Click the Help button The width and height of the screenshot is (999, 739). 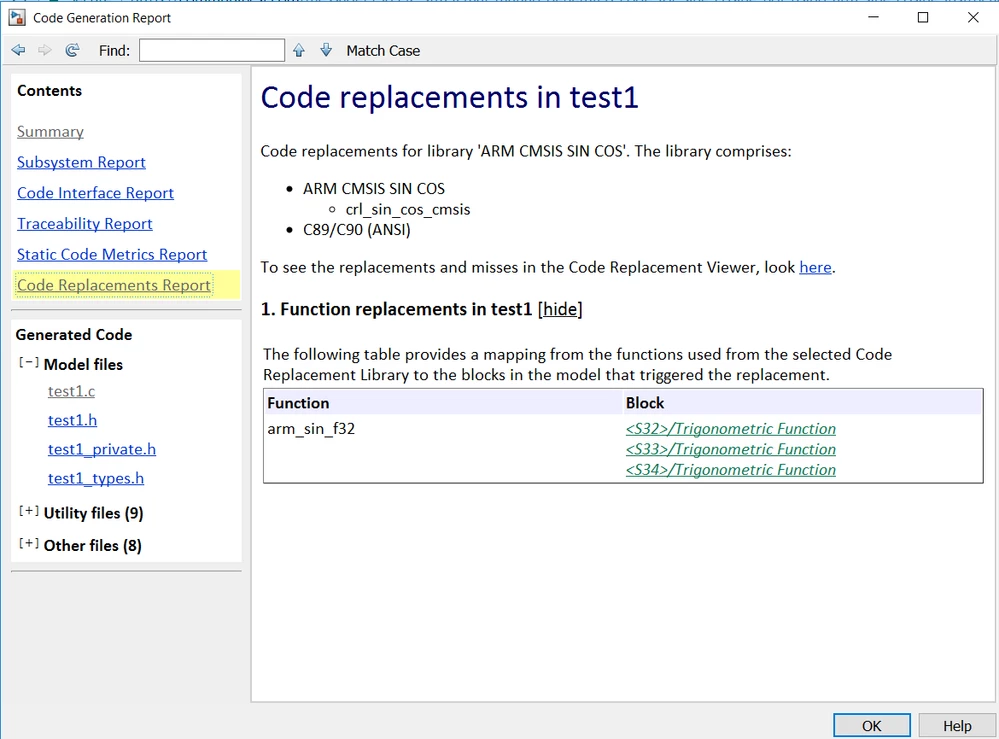[957, 726]
